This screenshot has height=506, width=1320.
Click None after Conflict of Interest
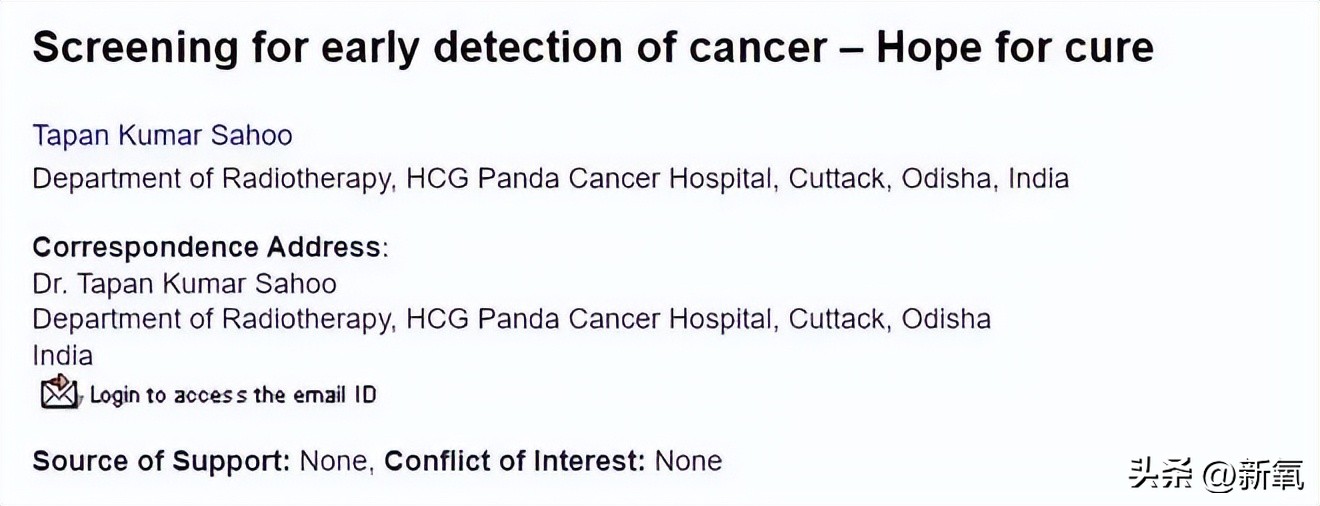point(688,461)
